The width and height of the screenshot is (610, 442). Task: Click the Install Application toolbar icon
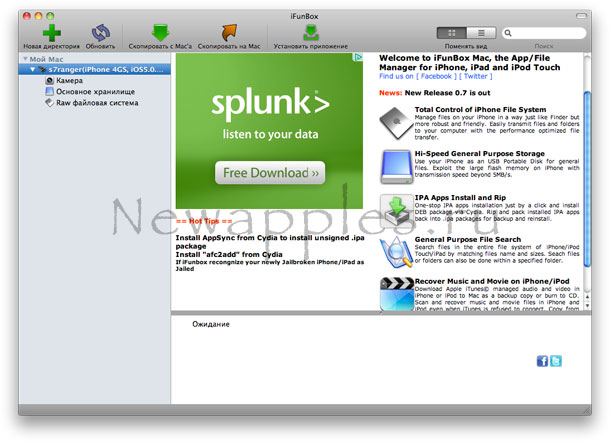pyautogui.click(x=311, y=32)
